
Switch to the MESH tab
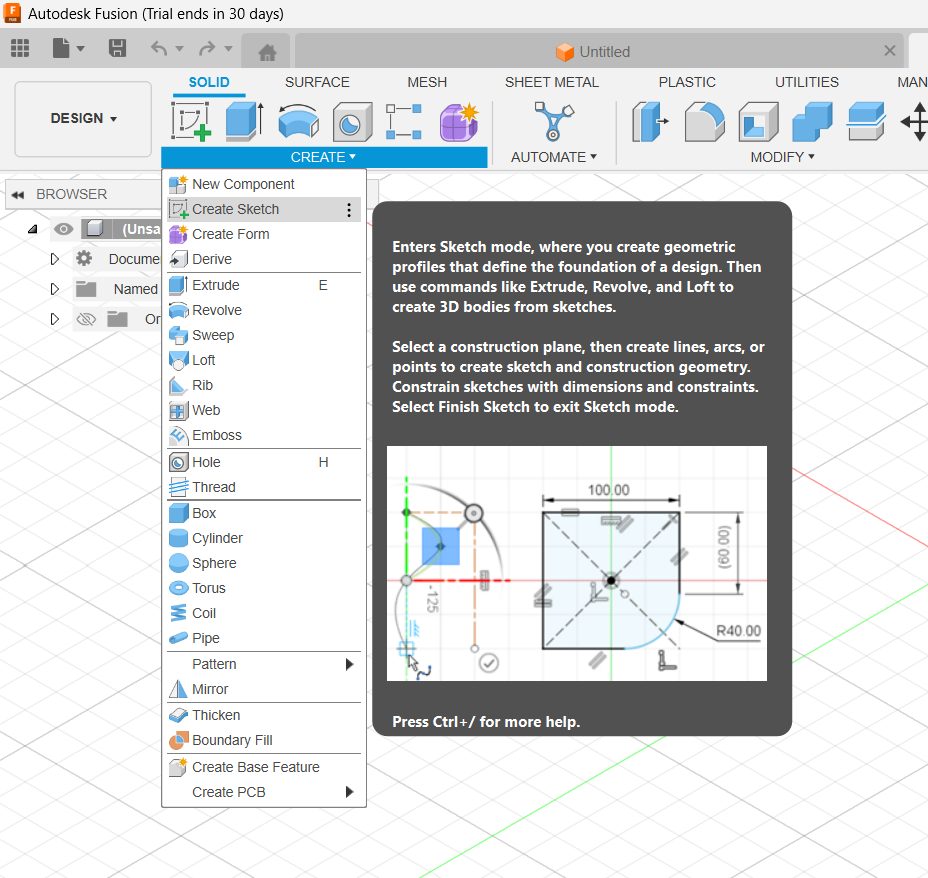pyautogui.click(x=427, y=82)
